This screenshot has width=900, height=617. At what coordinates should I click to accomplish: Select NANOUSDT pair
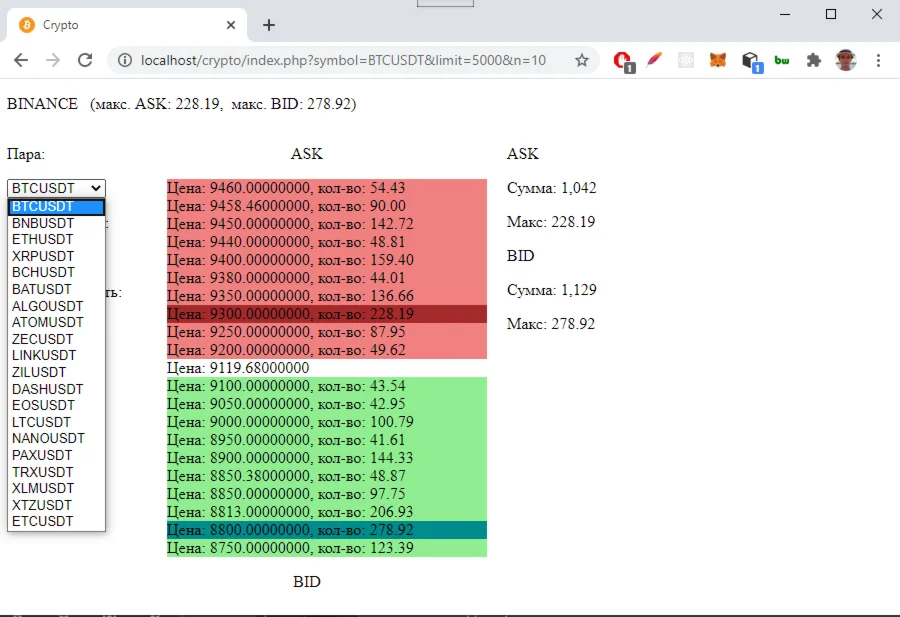[x=56, y=439]
